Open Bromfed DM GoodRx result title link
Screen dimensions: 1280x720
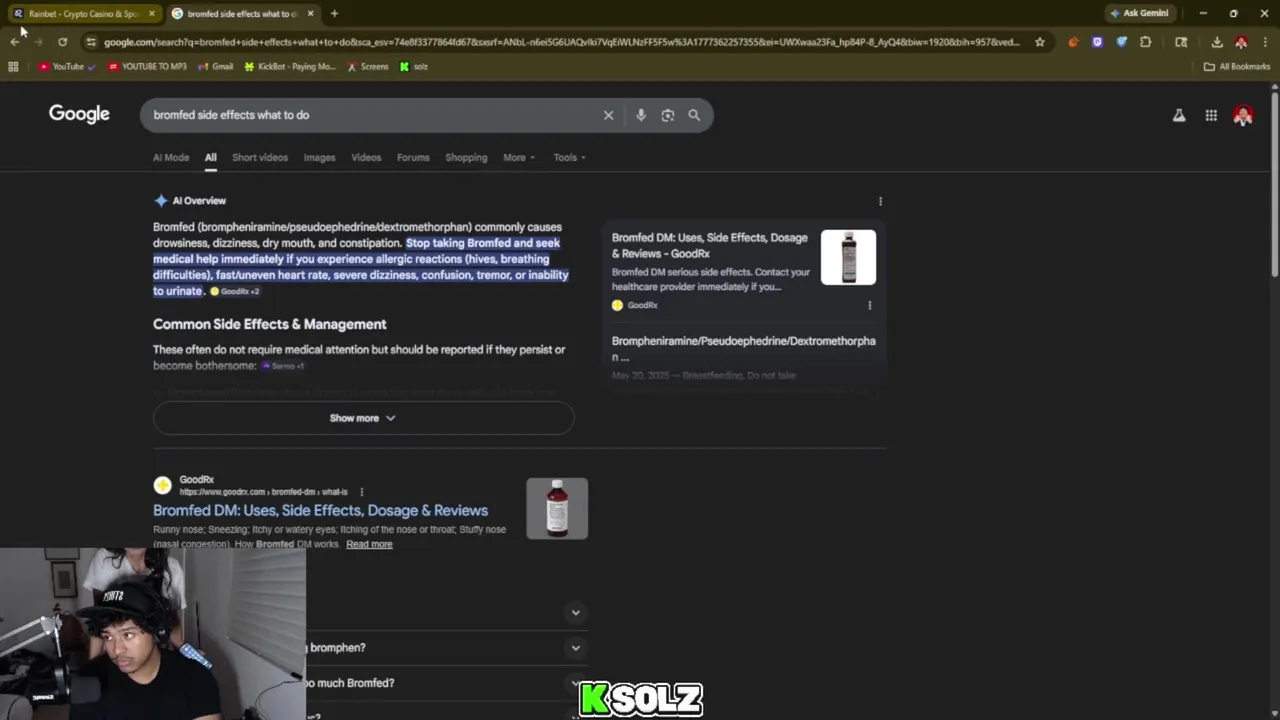point(320,510)
